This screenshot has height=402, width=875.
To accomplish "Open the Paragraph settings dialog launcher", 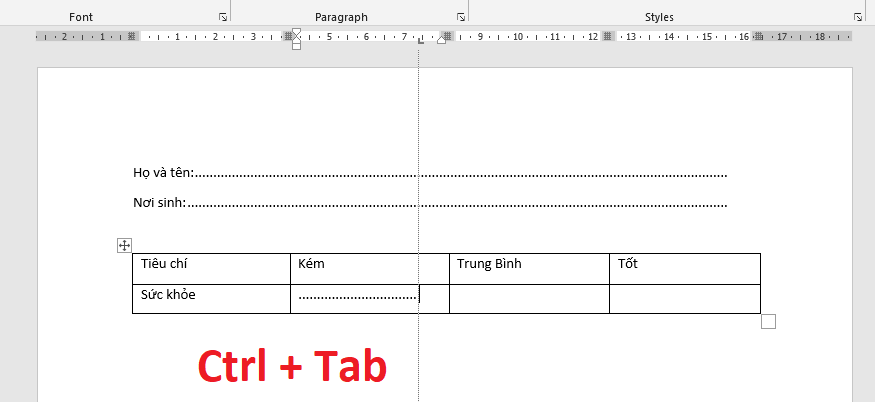I will [x=461, y=18].
